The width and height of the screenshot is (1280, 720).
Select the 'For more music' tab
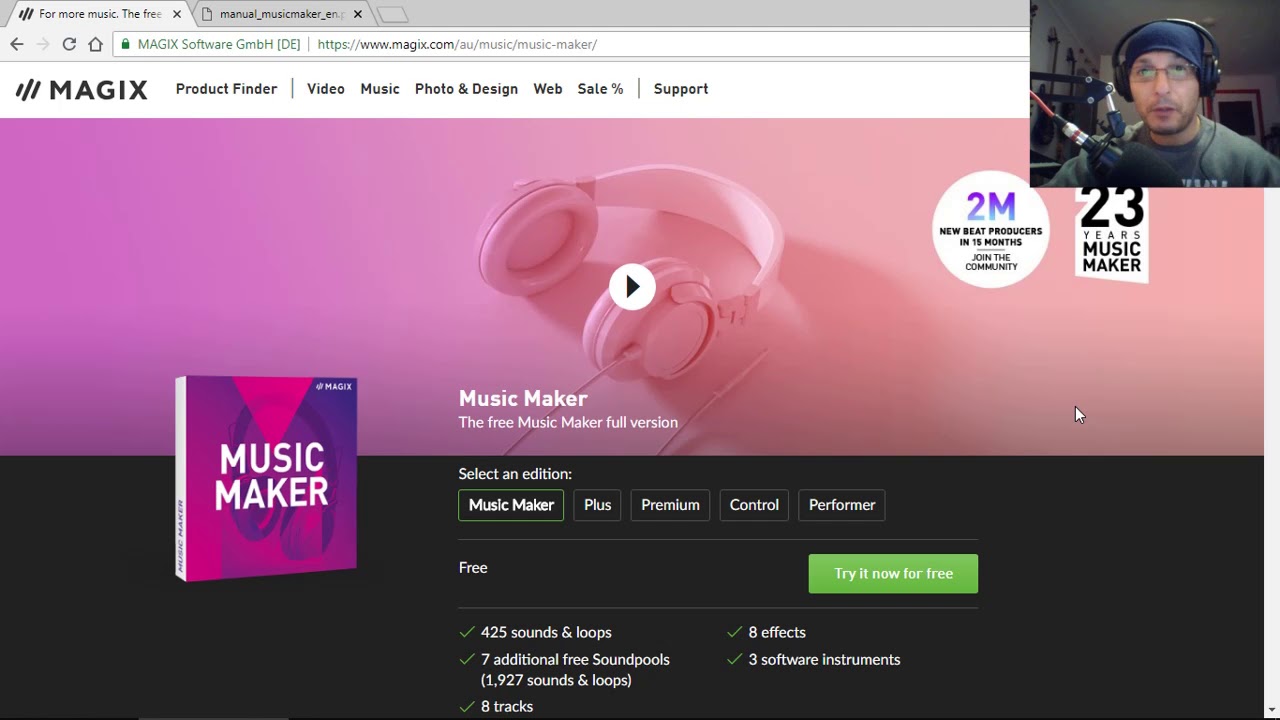(98, 14)
